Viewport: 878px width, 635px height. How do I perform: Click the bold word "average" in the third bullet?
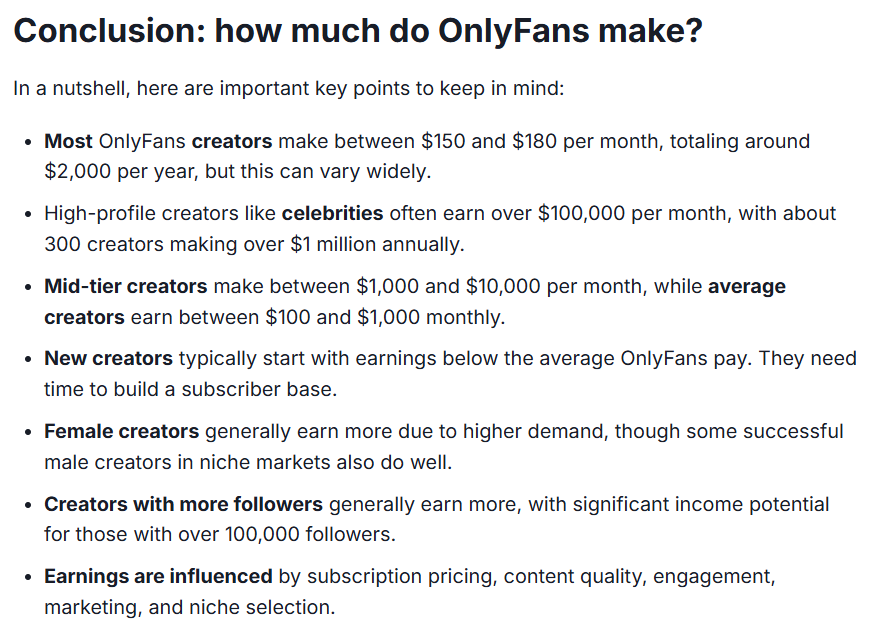click(x=747, y=286)
